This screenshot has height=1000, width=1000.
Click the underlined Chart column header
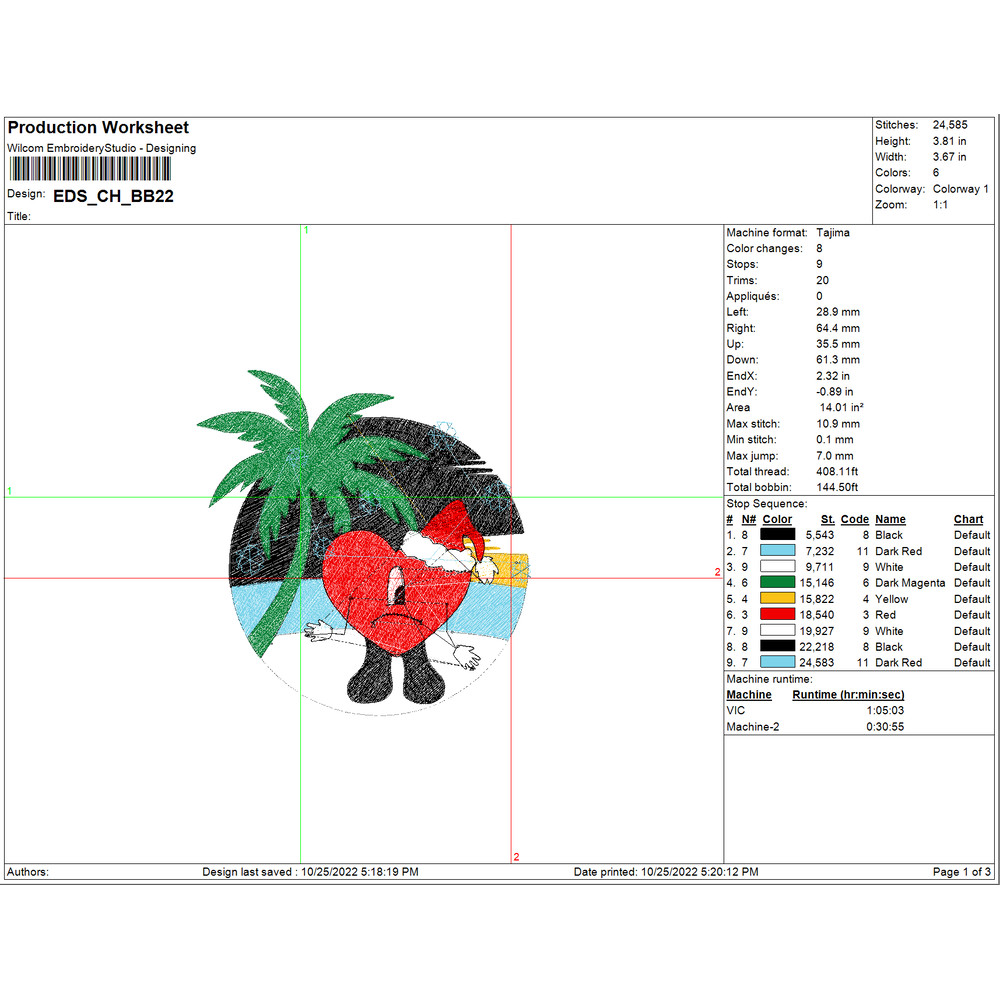[x=968, y=519]
